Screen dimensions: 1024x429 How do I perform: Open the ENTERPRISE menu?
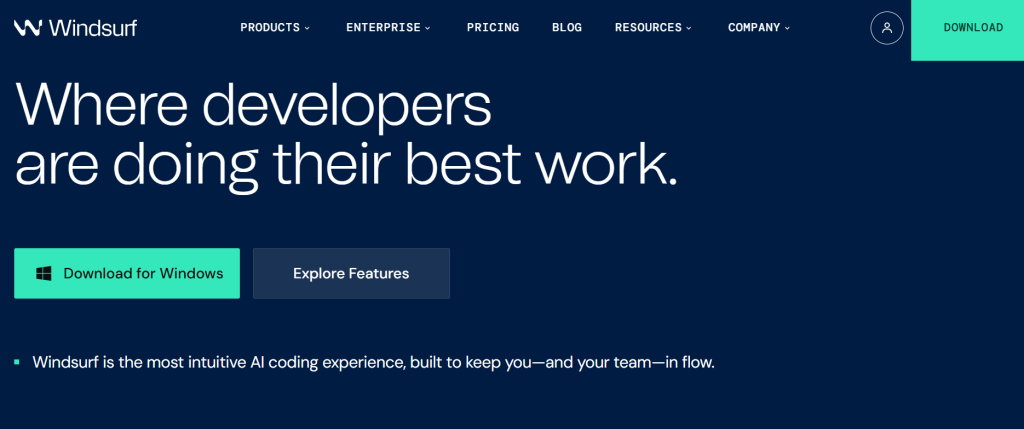383,28
